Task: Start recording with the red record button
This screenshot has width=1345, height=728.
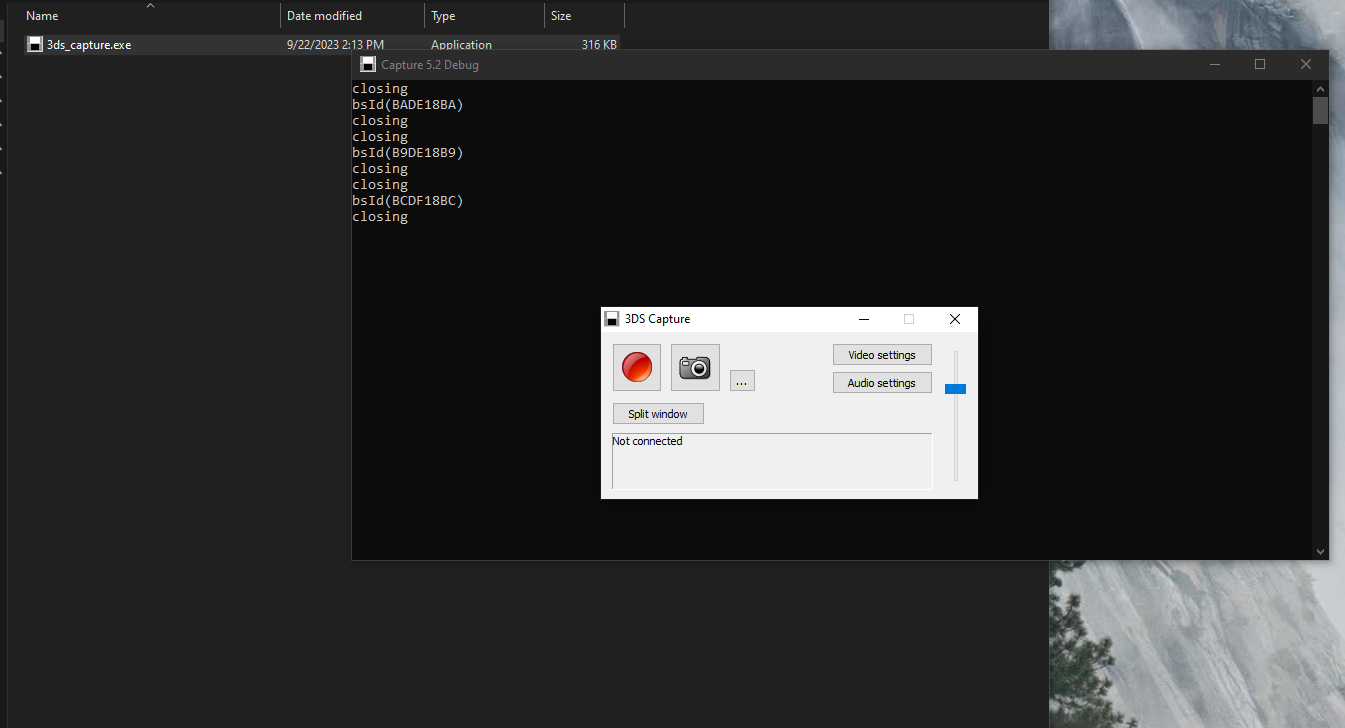Action: (637, 367)
